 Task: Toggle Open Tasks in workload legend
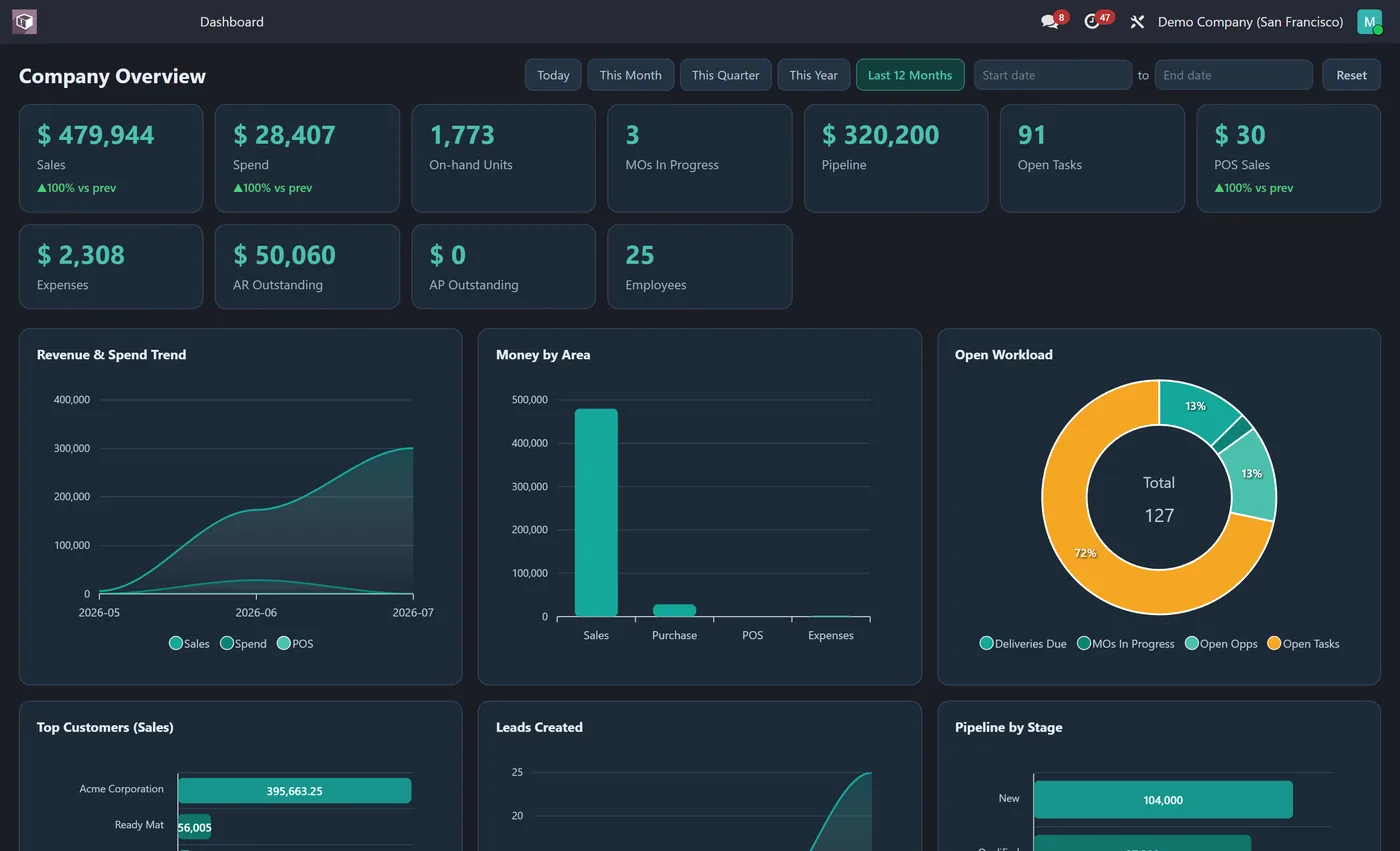pos(1303,643)
